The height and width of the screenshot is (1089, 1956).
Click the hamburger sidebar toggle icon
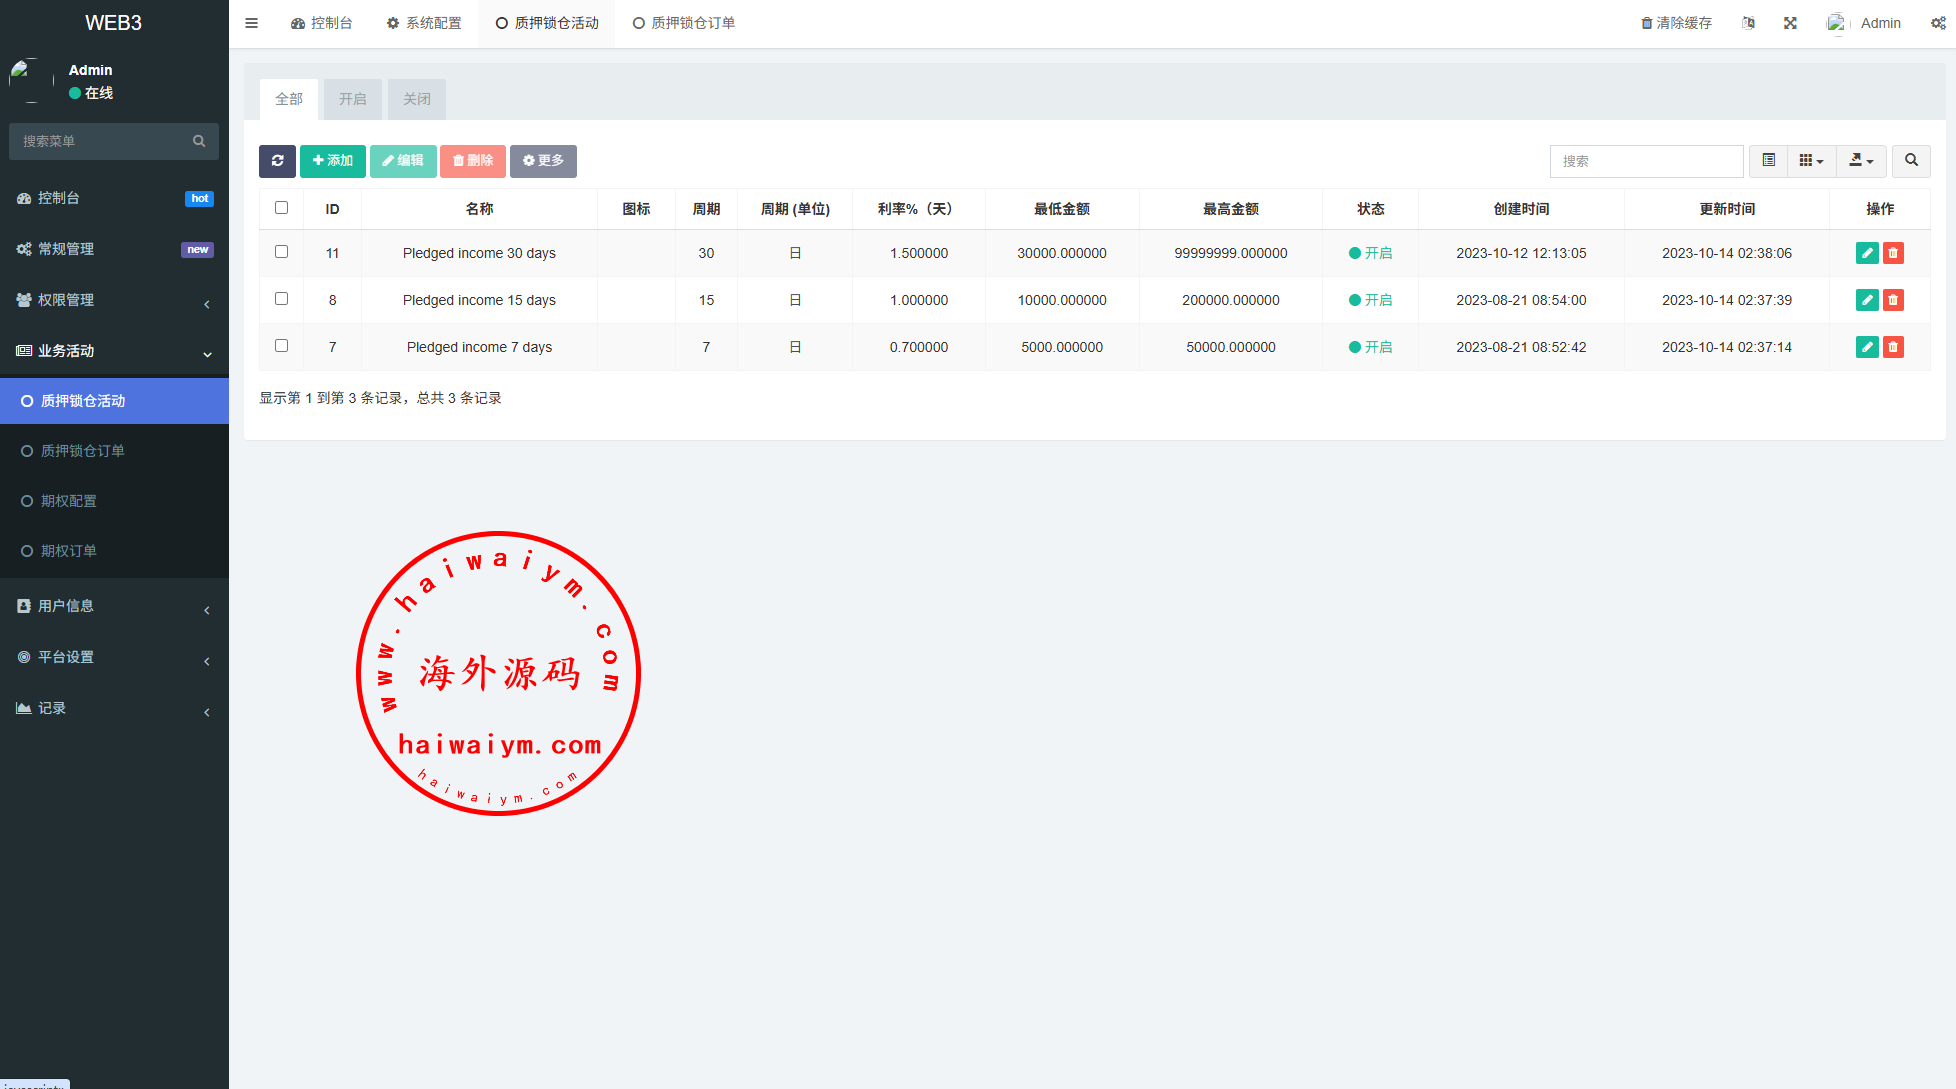tap(252, 23)
